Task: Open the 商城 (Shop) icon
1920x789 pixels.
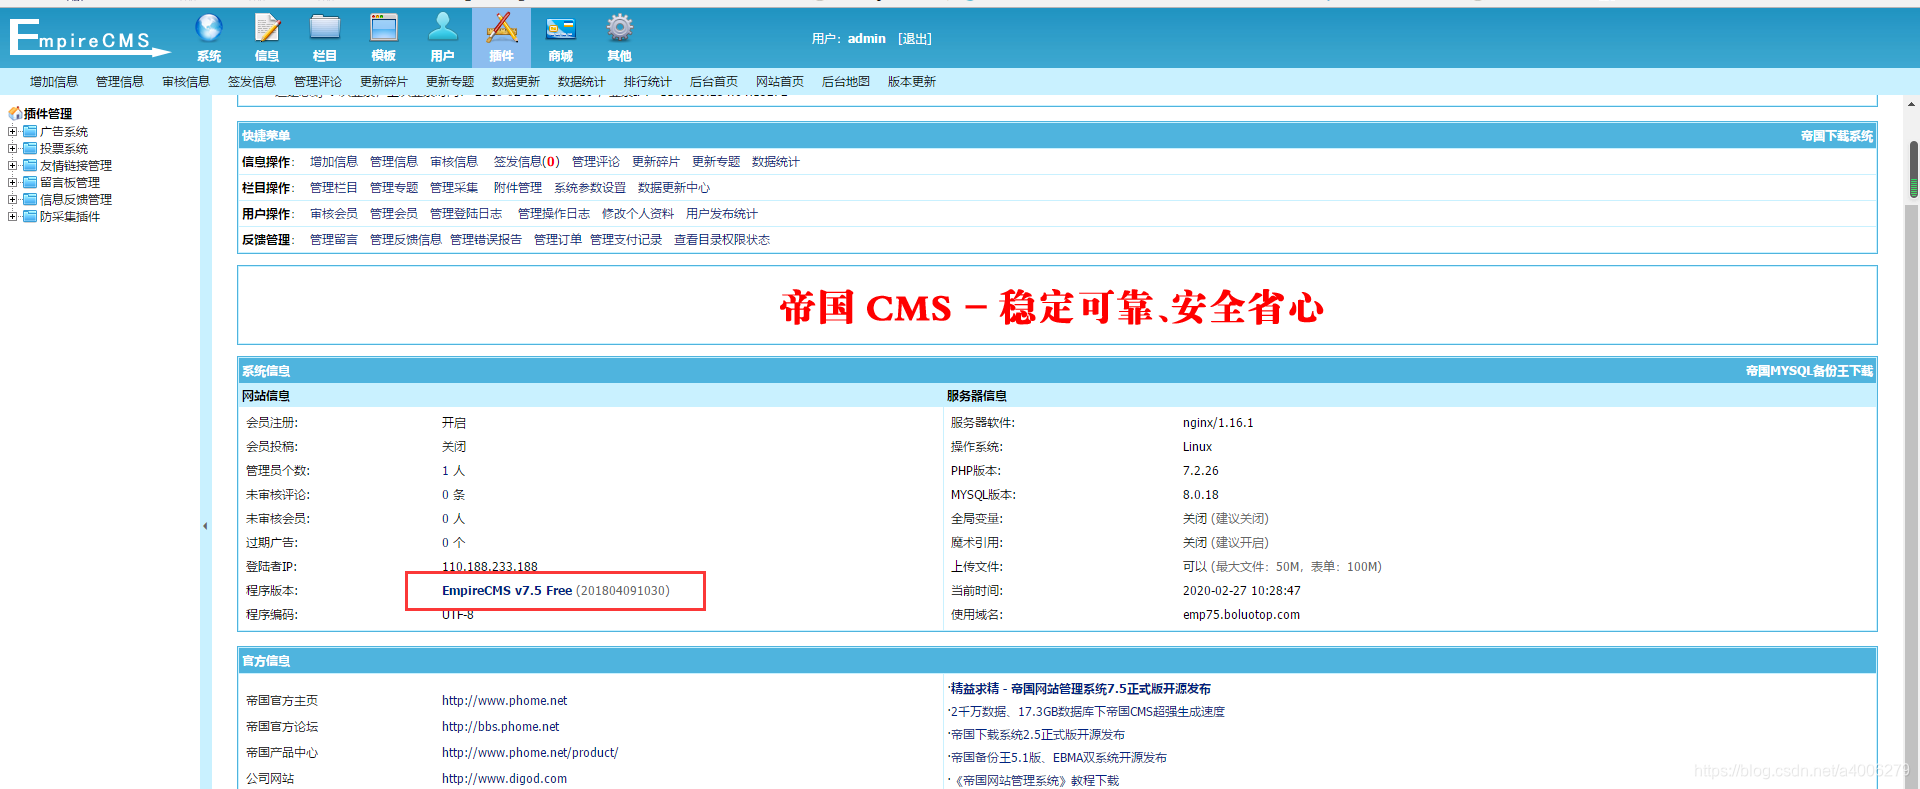Action: coord(560,38)
